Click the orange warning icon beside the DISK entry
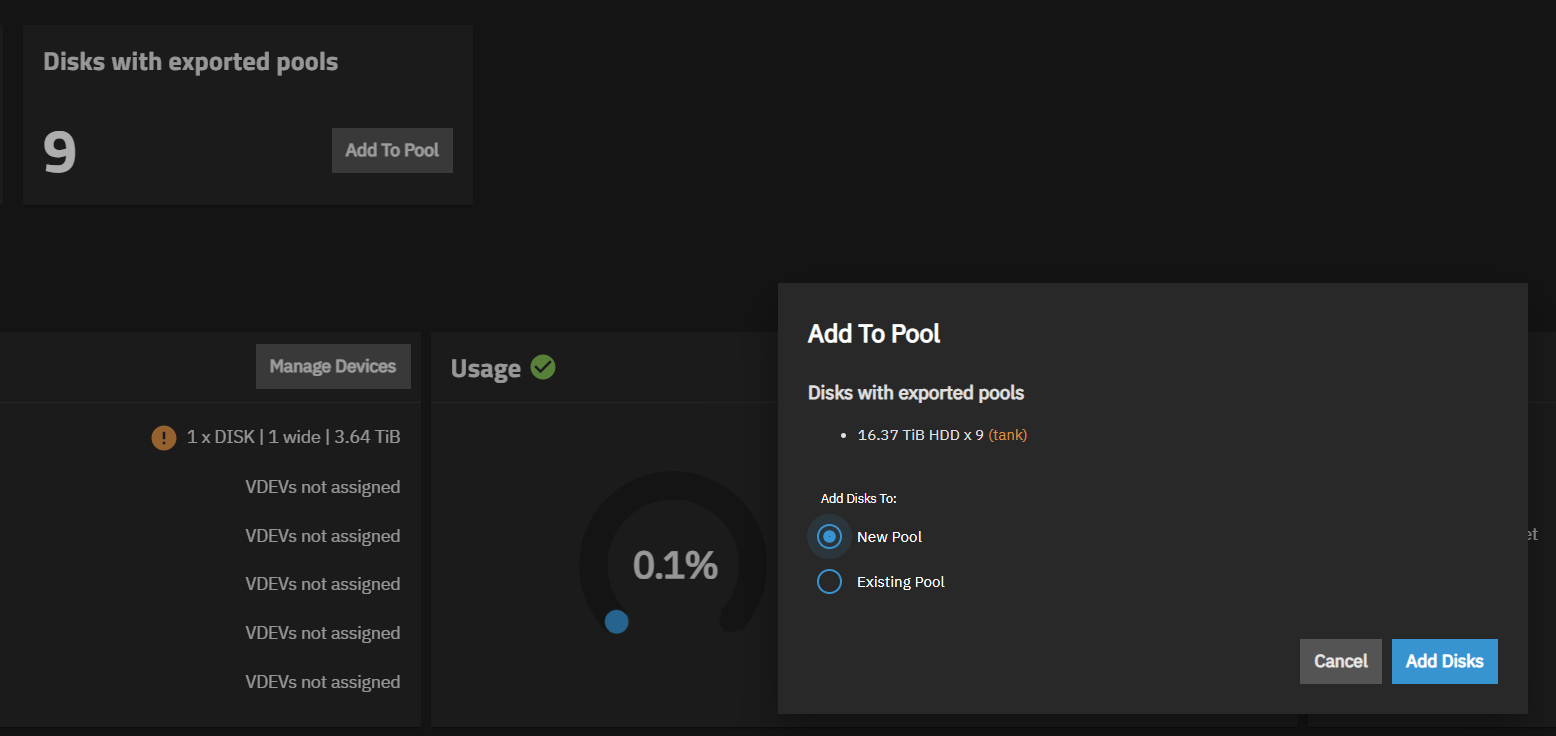1556x736 pixels. point(163,437)
